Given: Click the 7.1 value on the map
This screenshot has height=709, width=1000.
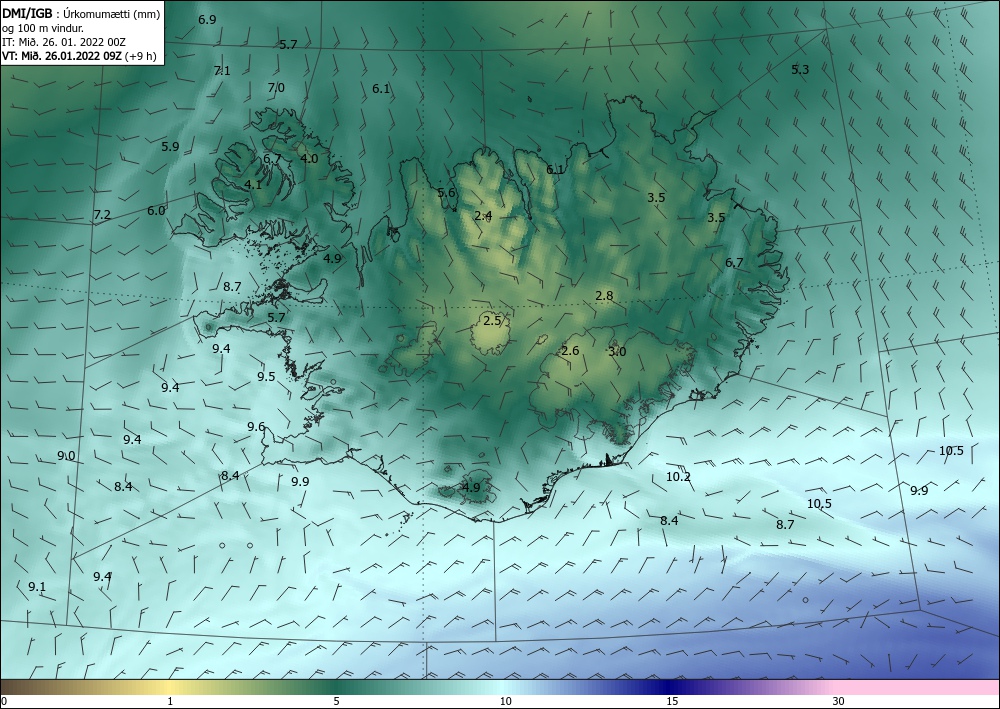Looking at the screenshot, I should pyautogui.click(x=222, y=71).
